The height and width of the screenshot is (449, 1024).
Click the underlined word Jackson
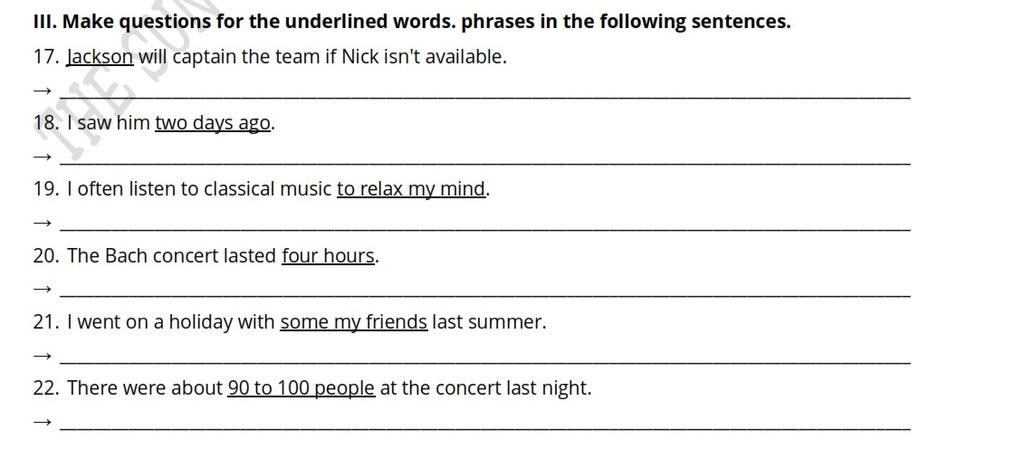pos(100,57)
